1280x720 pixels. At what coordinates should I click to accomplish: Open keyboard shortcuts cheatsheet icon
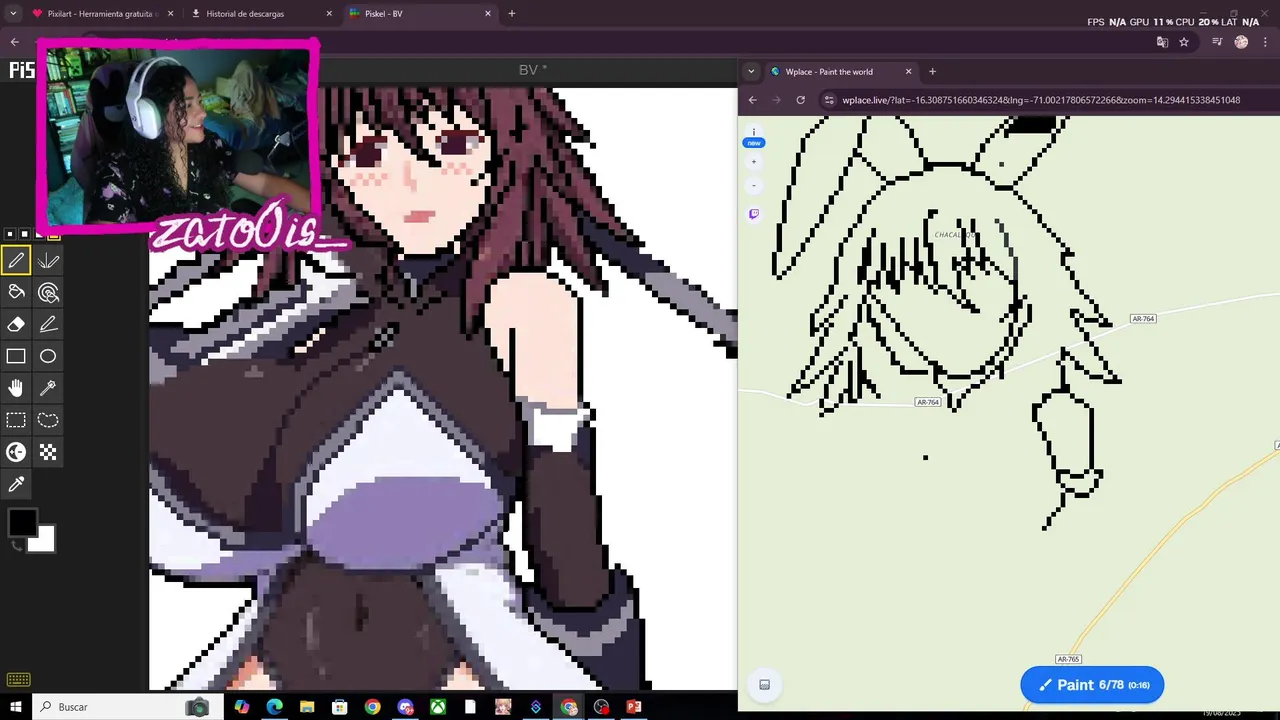[x=18, y=680]
